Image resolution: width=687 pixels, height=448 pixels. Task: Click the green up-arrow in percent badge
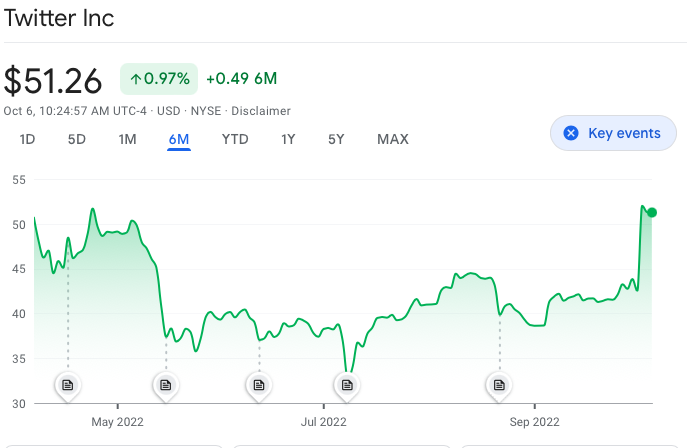[135, 79]
